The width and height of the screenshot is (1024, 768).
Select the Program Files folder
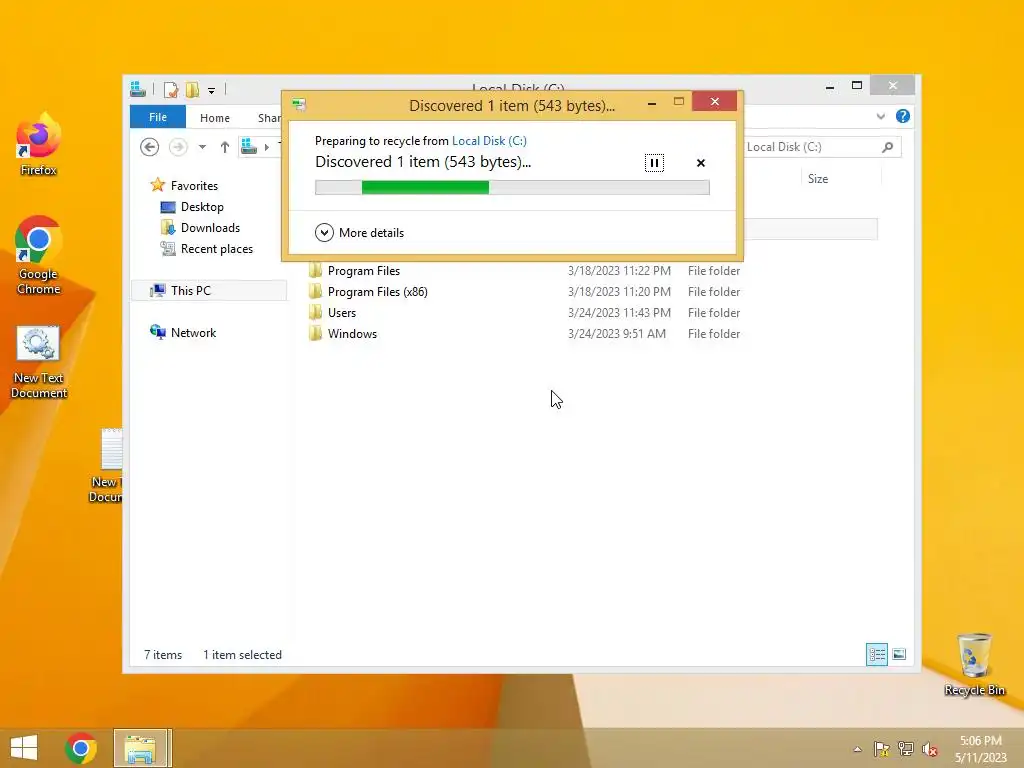(364, 270)
